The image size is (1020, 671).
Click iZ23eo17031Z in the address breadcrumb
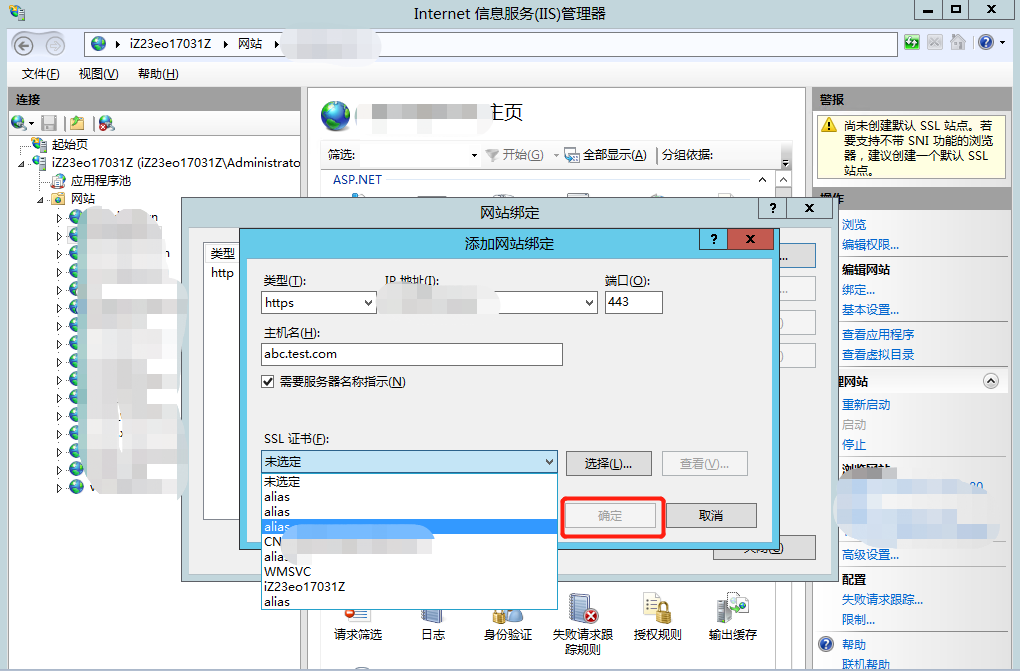pyautogui.click(x=170, y=44)
